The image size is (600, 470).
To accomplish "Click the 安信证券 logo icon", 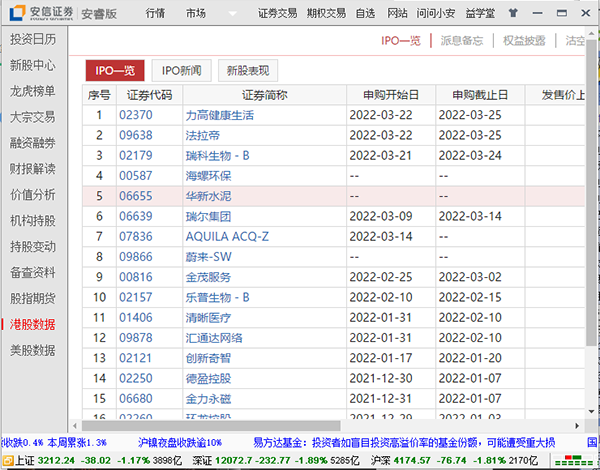I will click(x=17, y=13).
